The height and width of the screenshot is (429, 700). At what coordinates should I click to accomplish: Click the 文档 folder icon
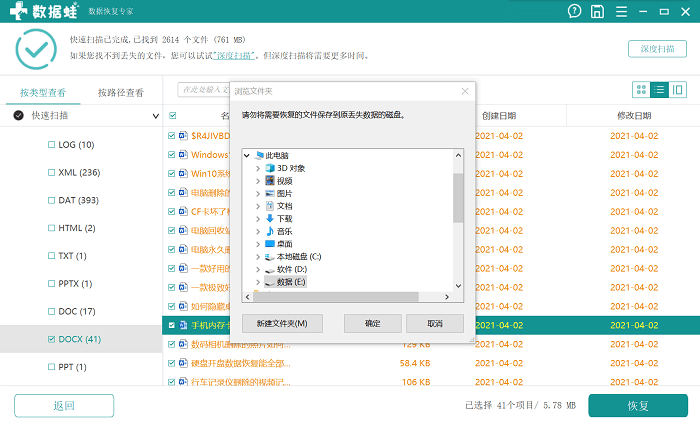(x=270, y=206)
